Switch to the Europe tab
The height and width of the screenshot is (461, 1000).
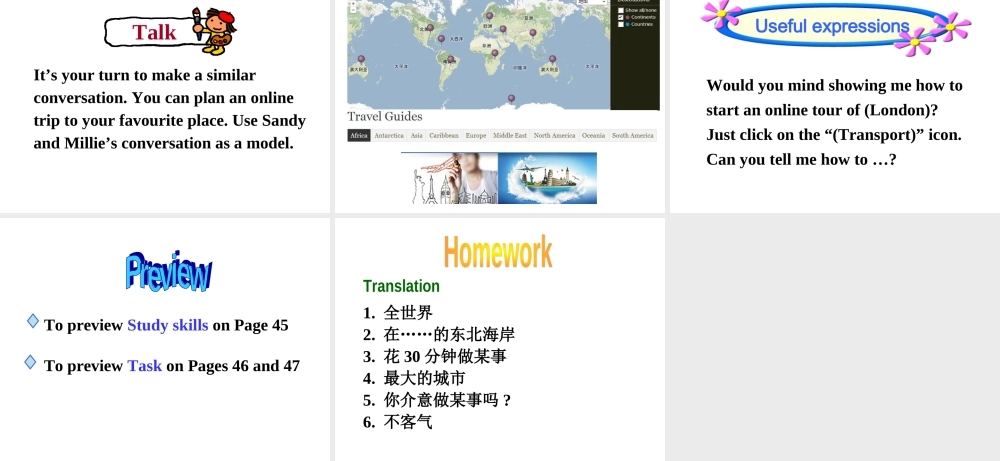pos(476,135)
